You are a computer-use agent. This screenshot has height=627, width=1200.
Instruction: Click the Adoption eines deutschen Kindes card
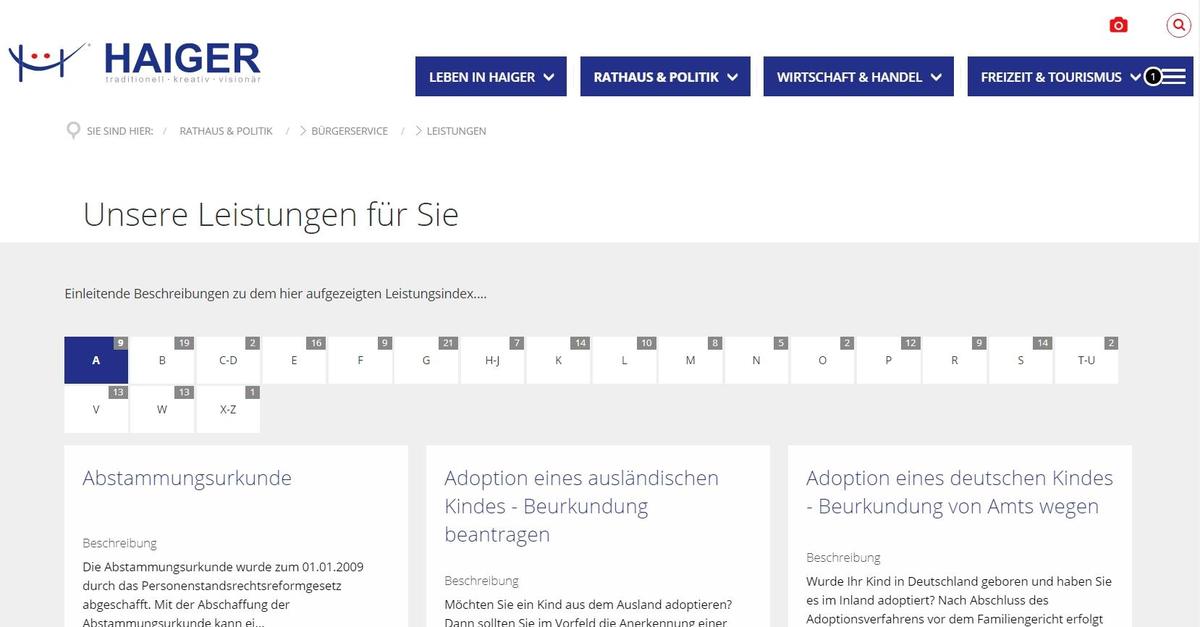[x=959, y=492]
